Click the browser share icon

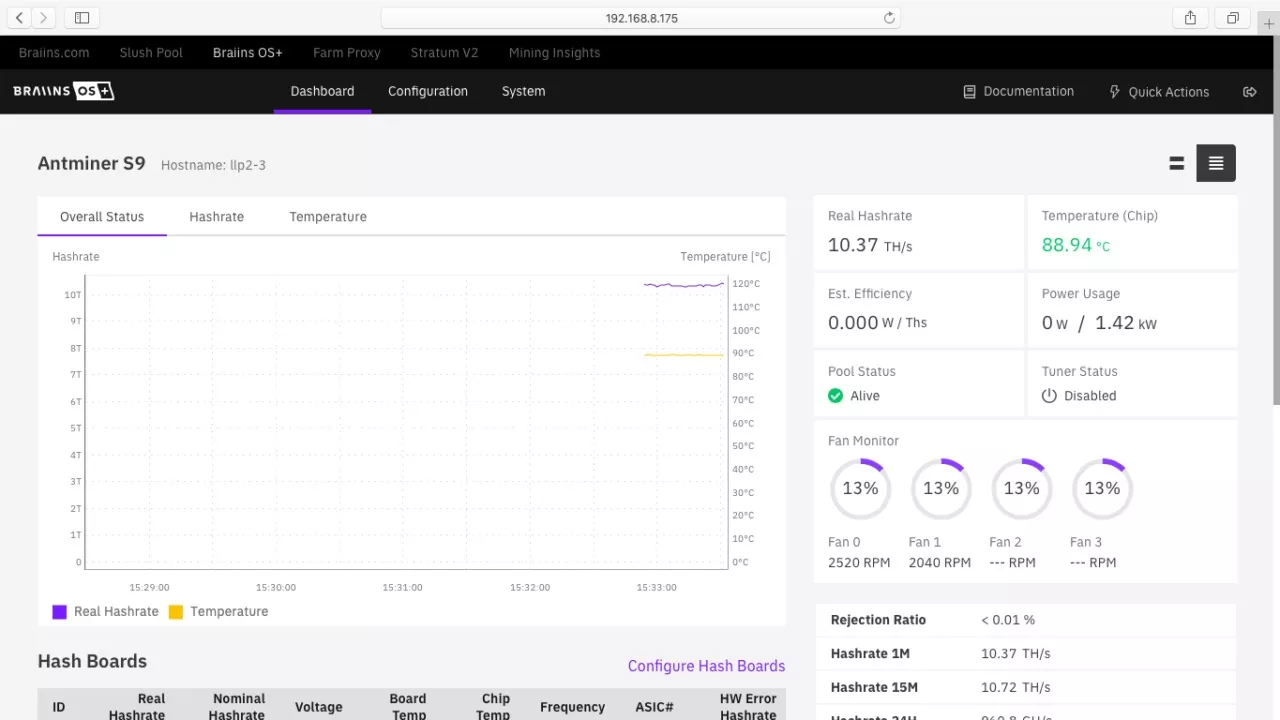[1190, 18]
